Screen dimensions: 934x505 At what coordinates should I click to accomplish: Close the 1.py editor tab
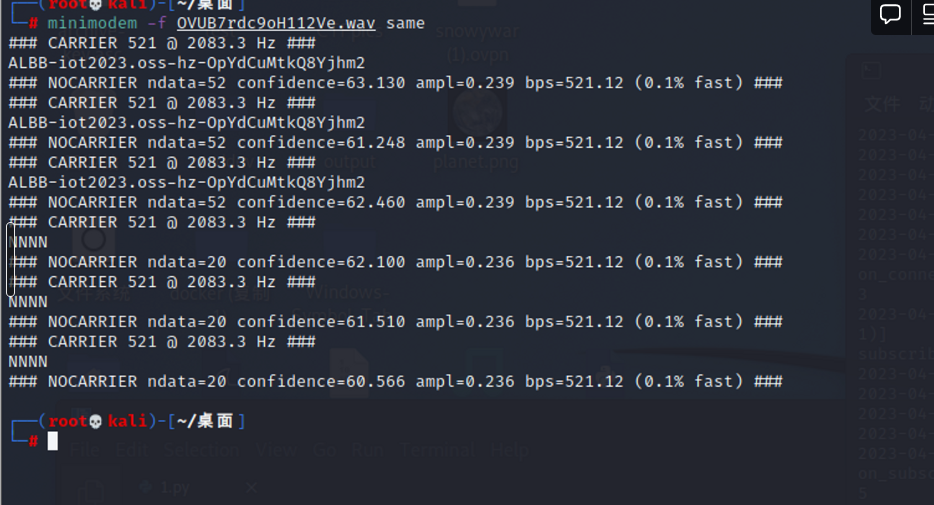tap(251, 488)
